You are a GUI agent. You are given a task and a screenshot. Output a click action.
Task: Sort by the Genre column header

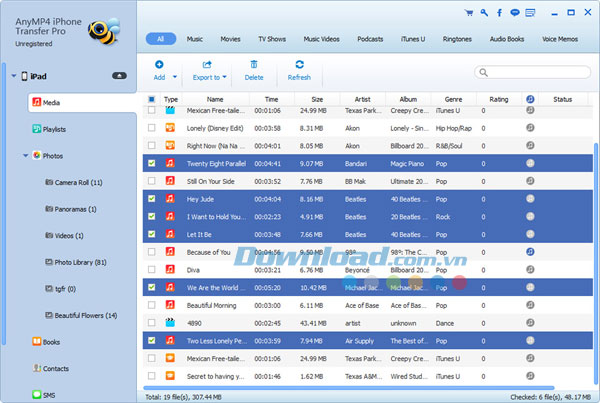click(x=453, y=99)
